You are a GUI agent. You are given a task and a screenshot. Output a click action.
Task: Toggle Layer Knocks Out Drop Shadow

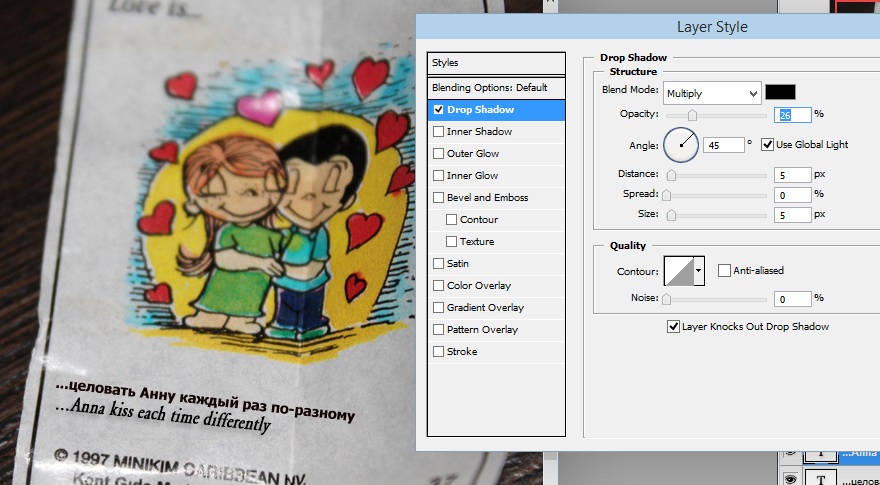tap(673, 326)
